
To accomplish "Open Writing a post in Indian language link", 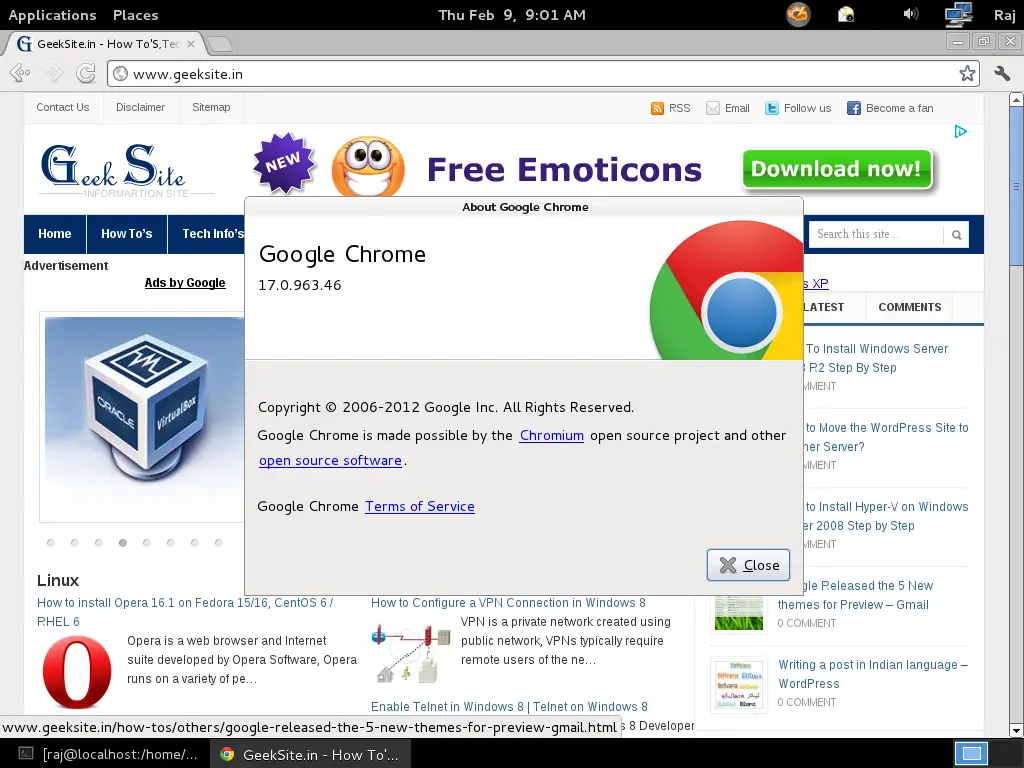I will pyautogui.click(x=872, y=674).
